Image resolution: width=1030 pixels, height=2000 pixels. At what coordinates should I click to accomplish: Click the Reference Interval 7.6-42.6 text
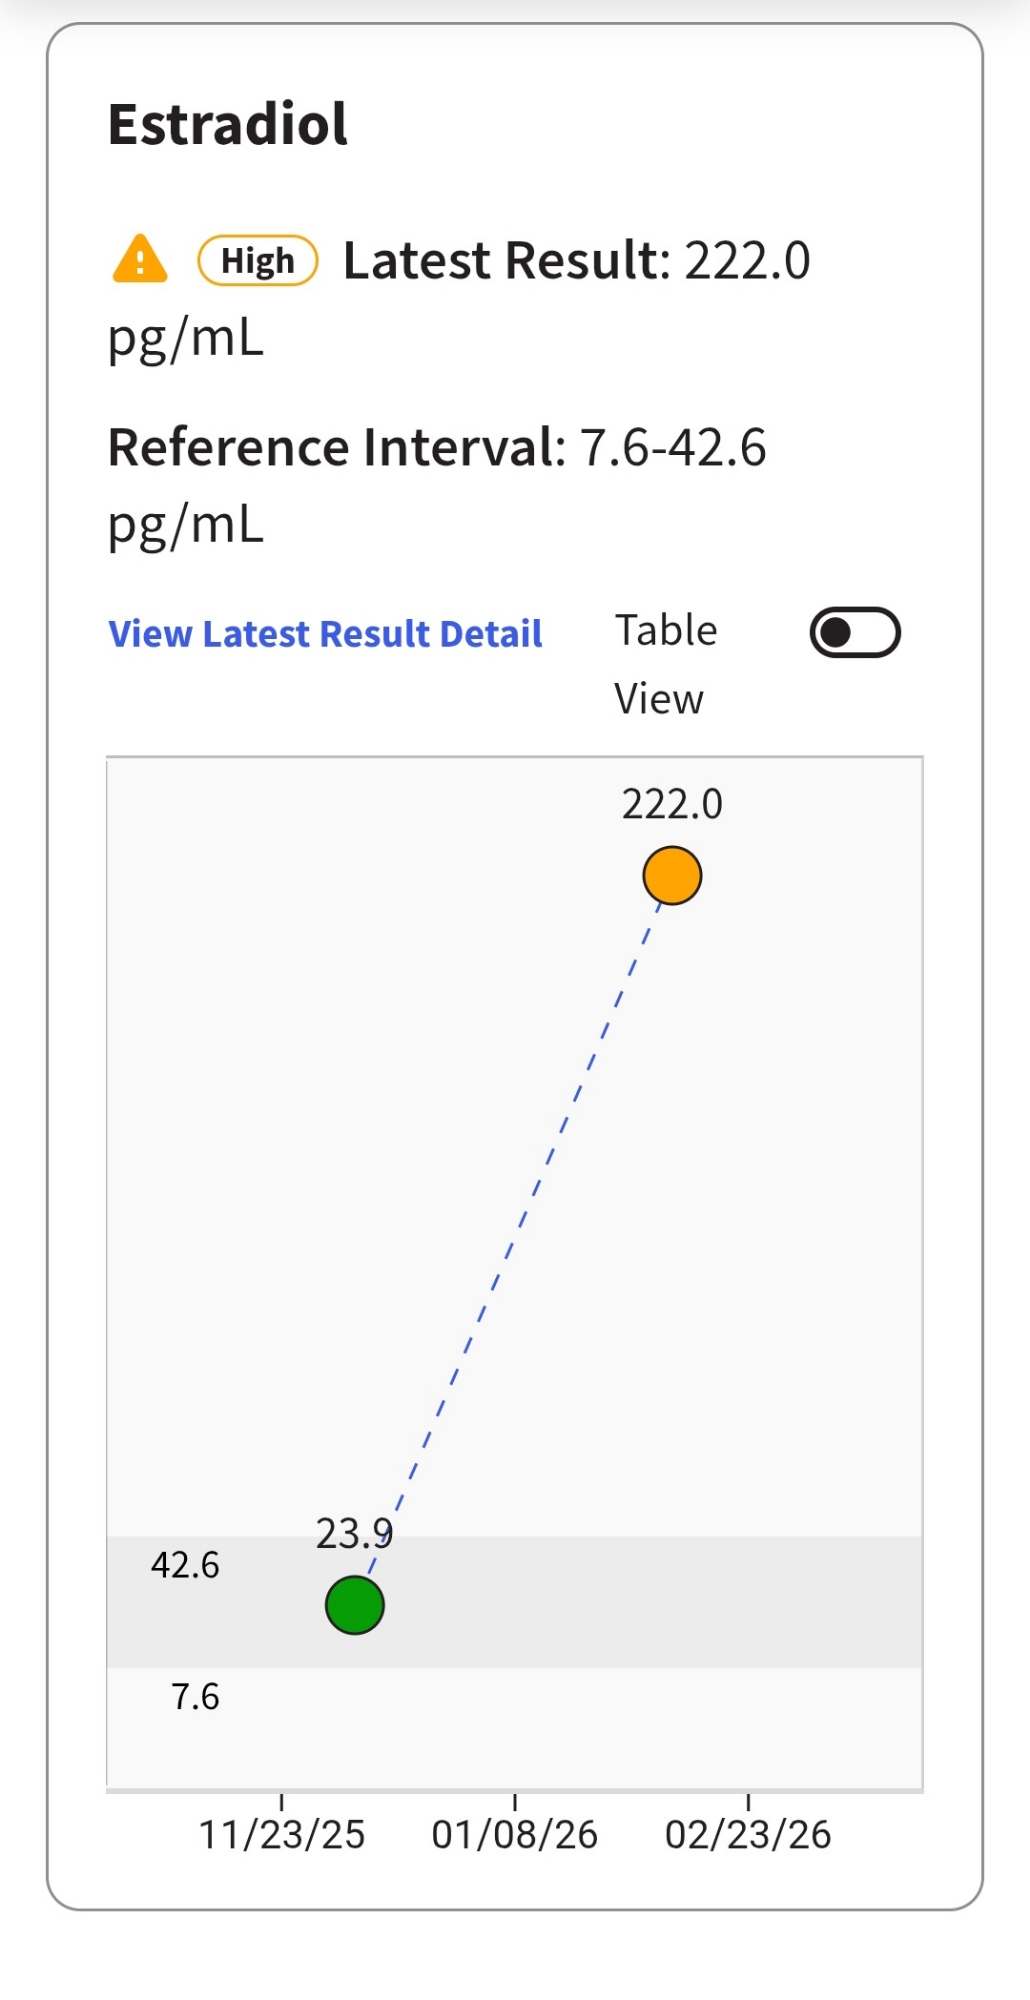pyautogui.click(x=437, y=447)
